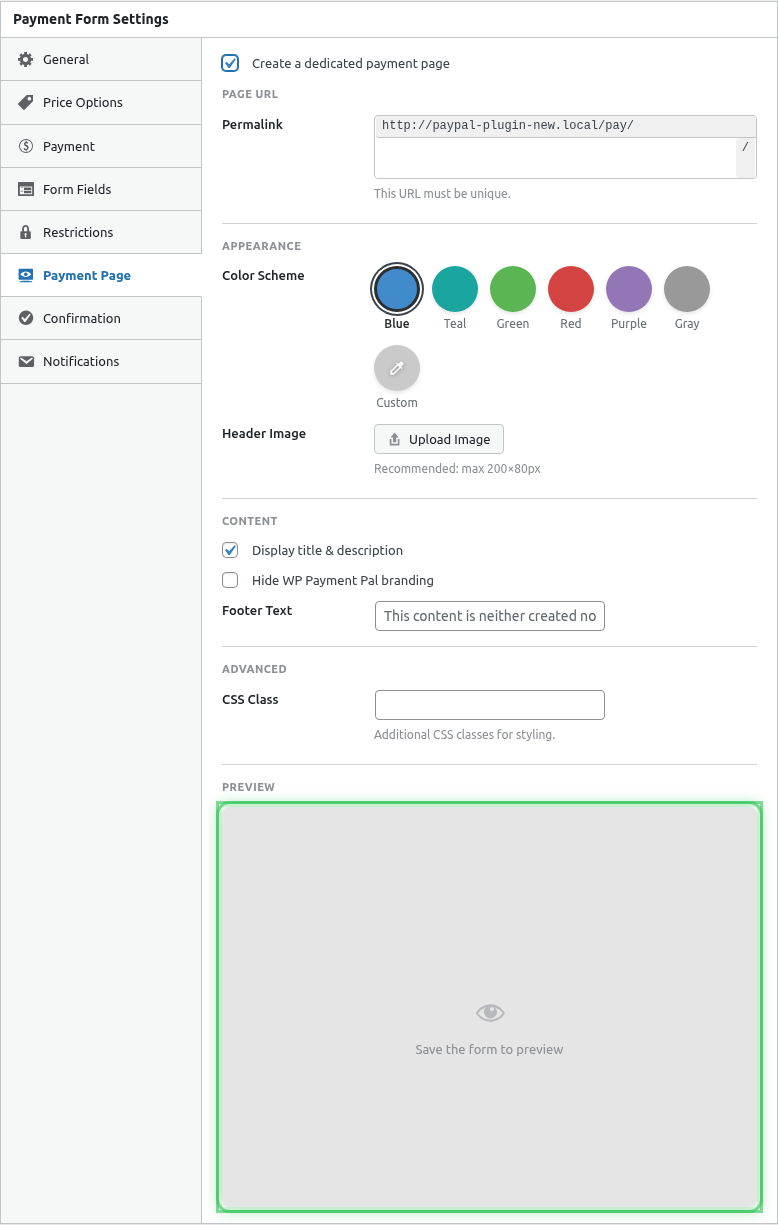The height and width of the screenshot is (1225, 778).
Task: Click the Restrictions padlock icon
Action: (27, 232)
